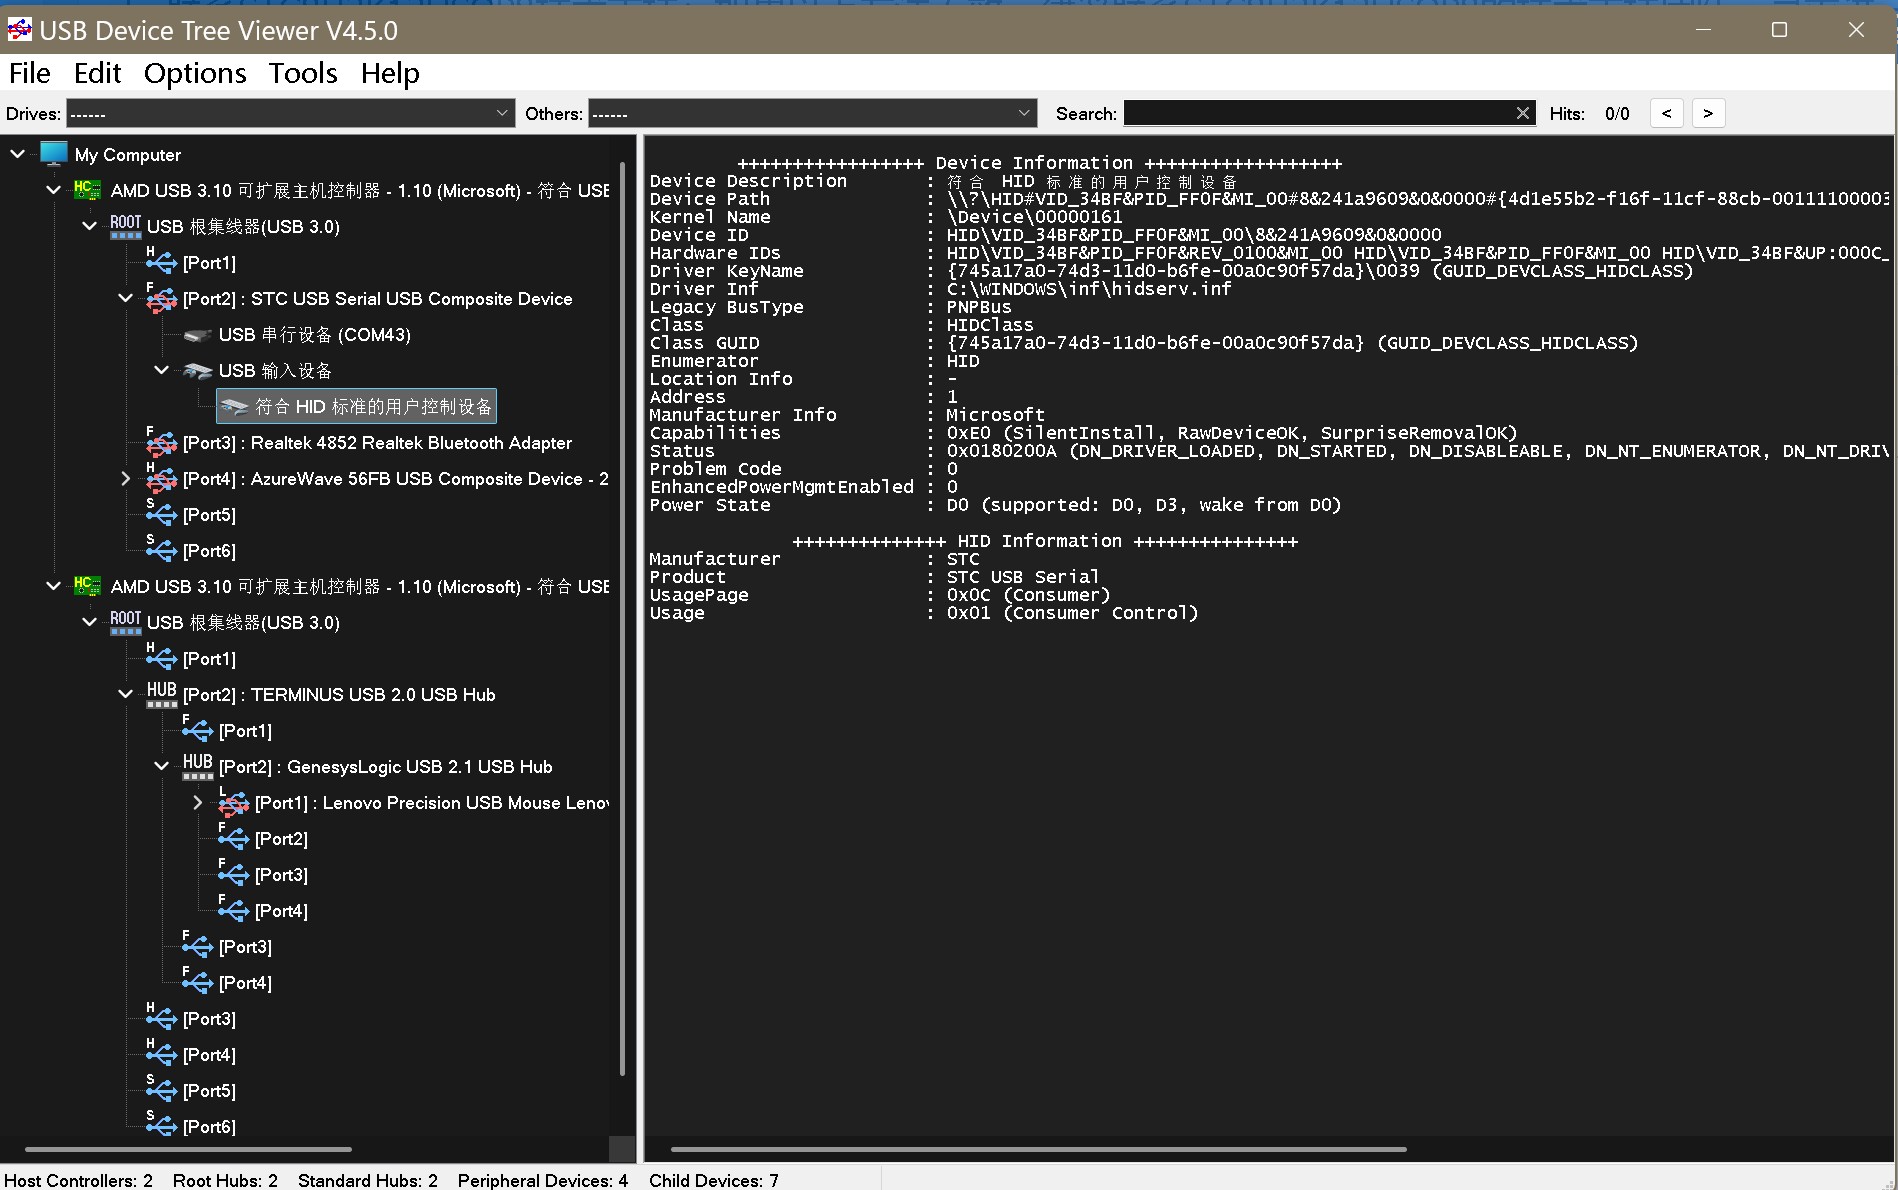
Task: Click Peripheral Devices: 4 in status bar
Action: 543,1180
